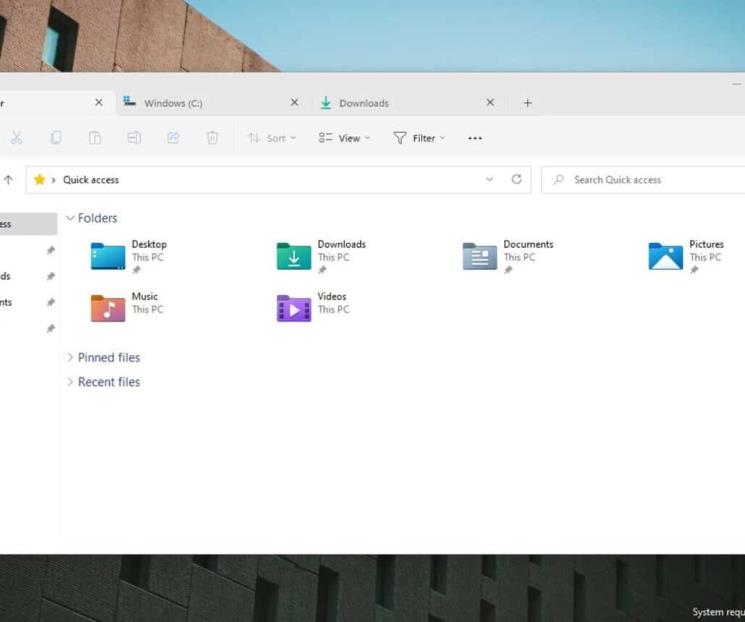Click the Windows (C:) tab drive icon
The width and height of the screenshot is (745, 622).
point(129,101)
